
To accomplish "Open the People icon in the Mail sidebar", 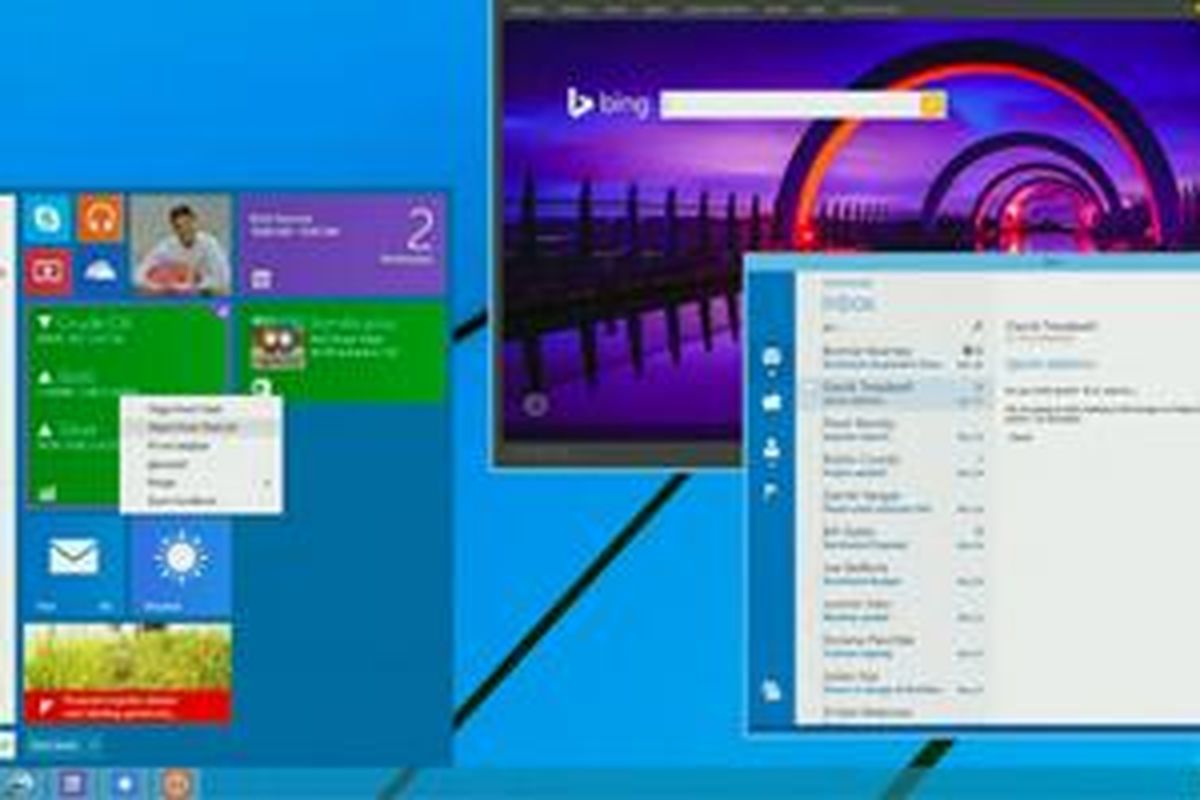I will click(770, 450).
